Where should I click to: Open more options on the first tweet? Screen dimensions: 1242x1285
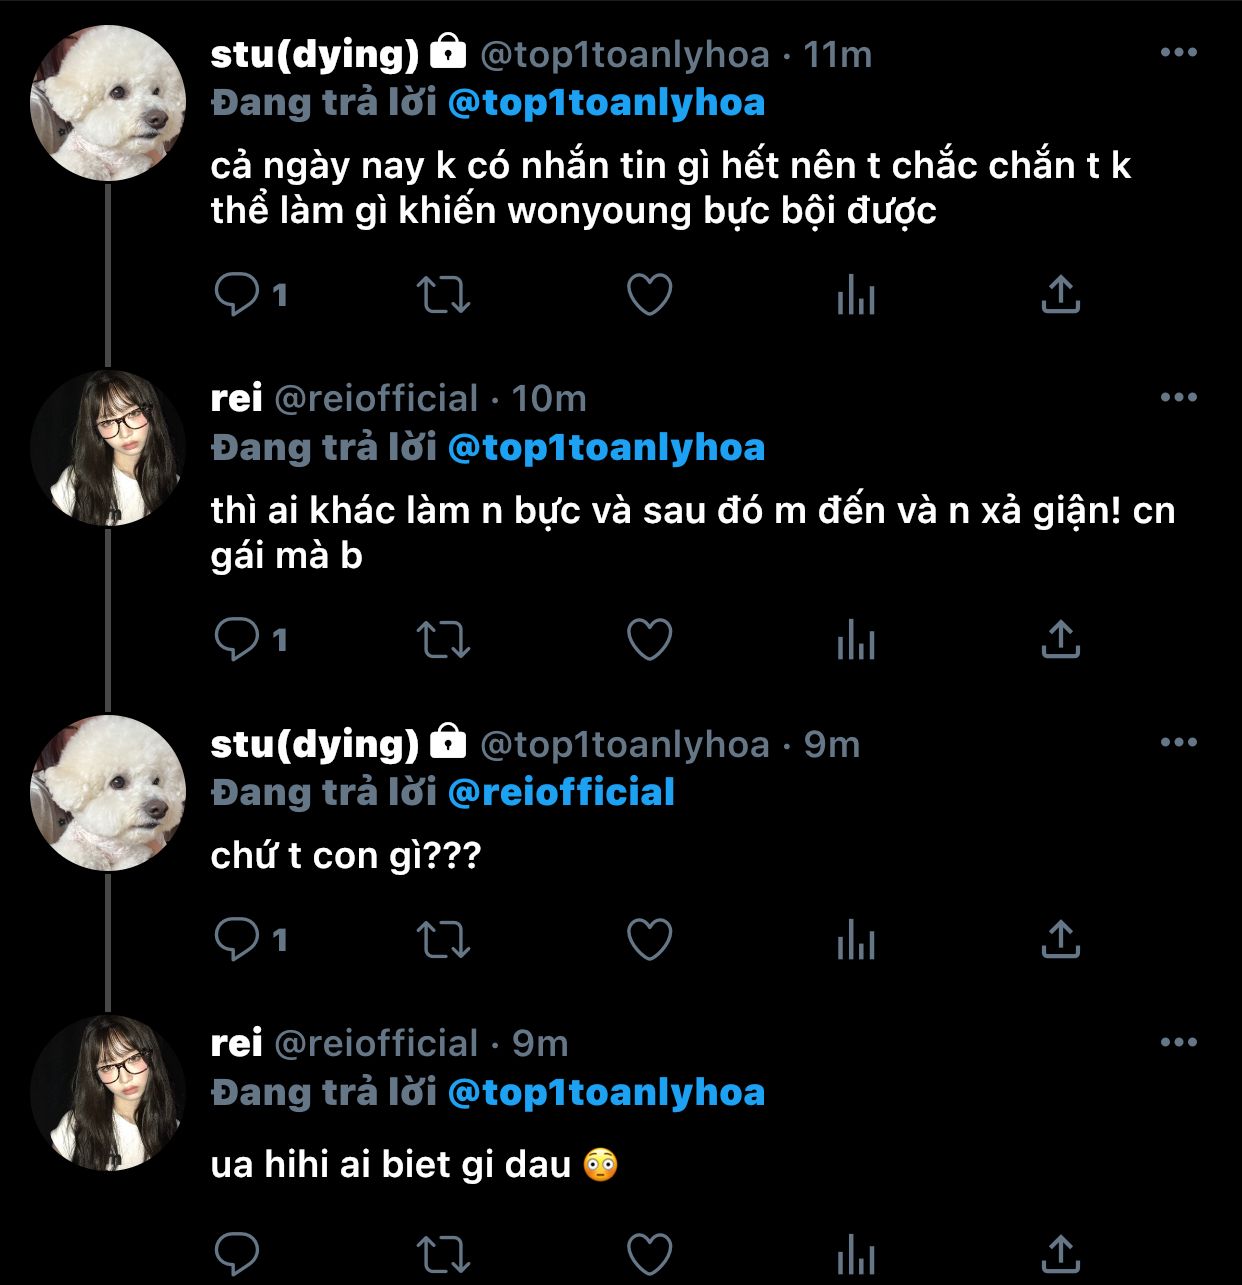point(1179,53)
